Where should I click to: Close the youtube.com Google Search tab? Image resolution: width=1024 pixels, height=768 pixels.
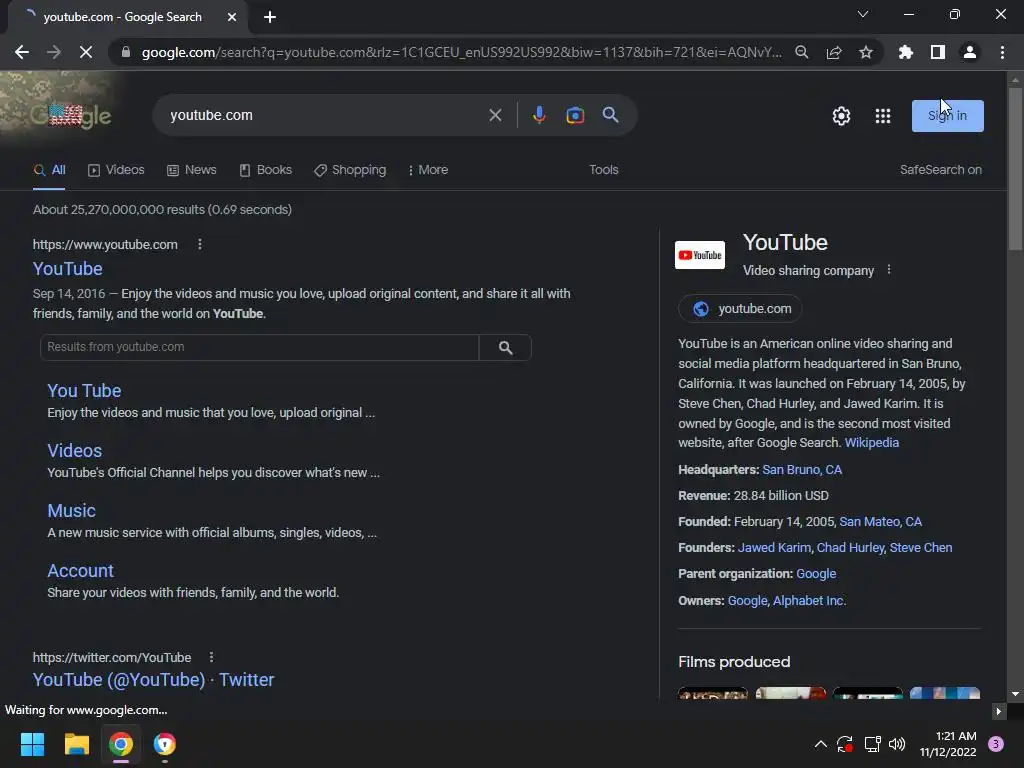pos(232,17)
